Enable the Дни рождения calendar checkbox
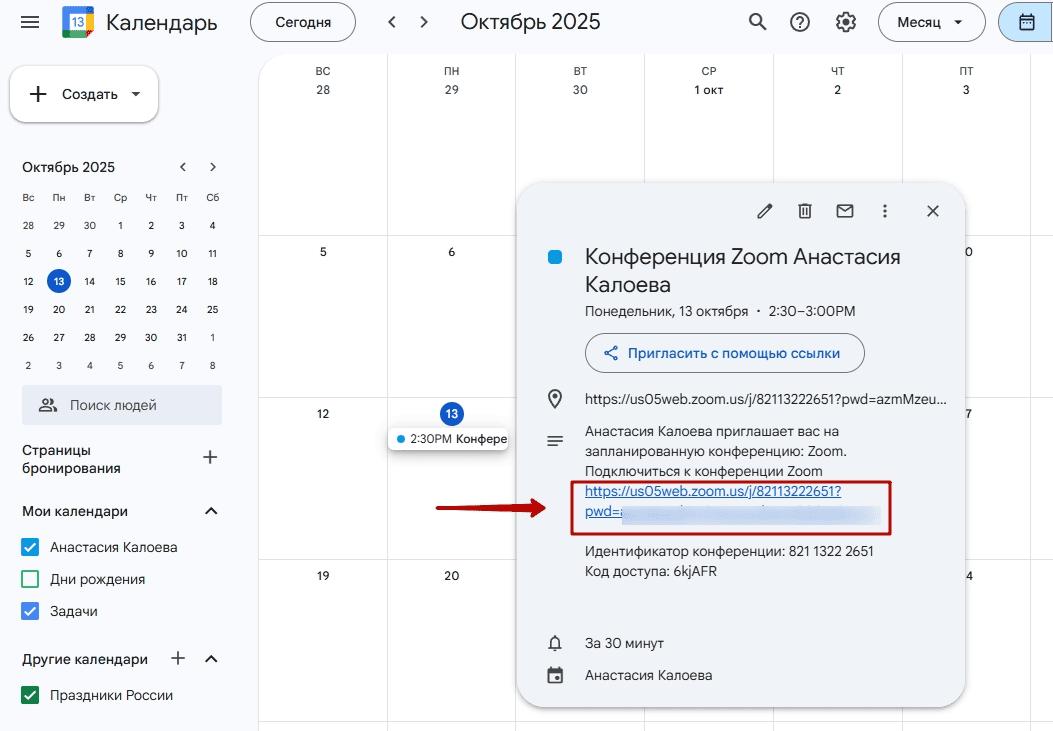 30,579
